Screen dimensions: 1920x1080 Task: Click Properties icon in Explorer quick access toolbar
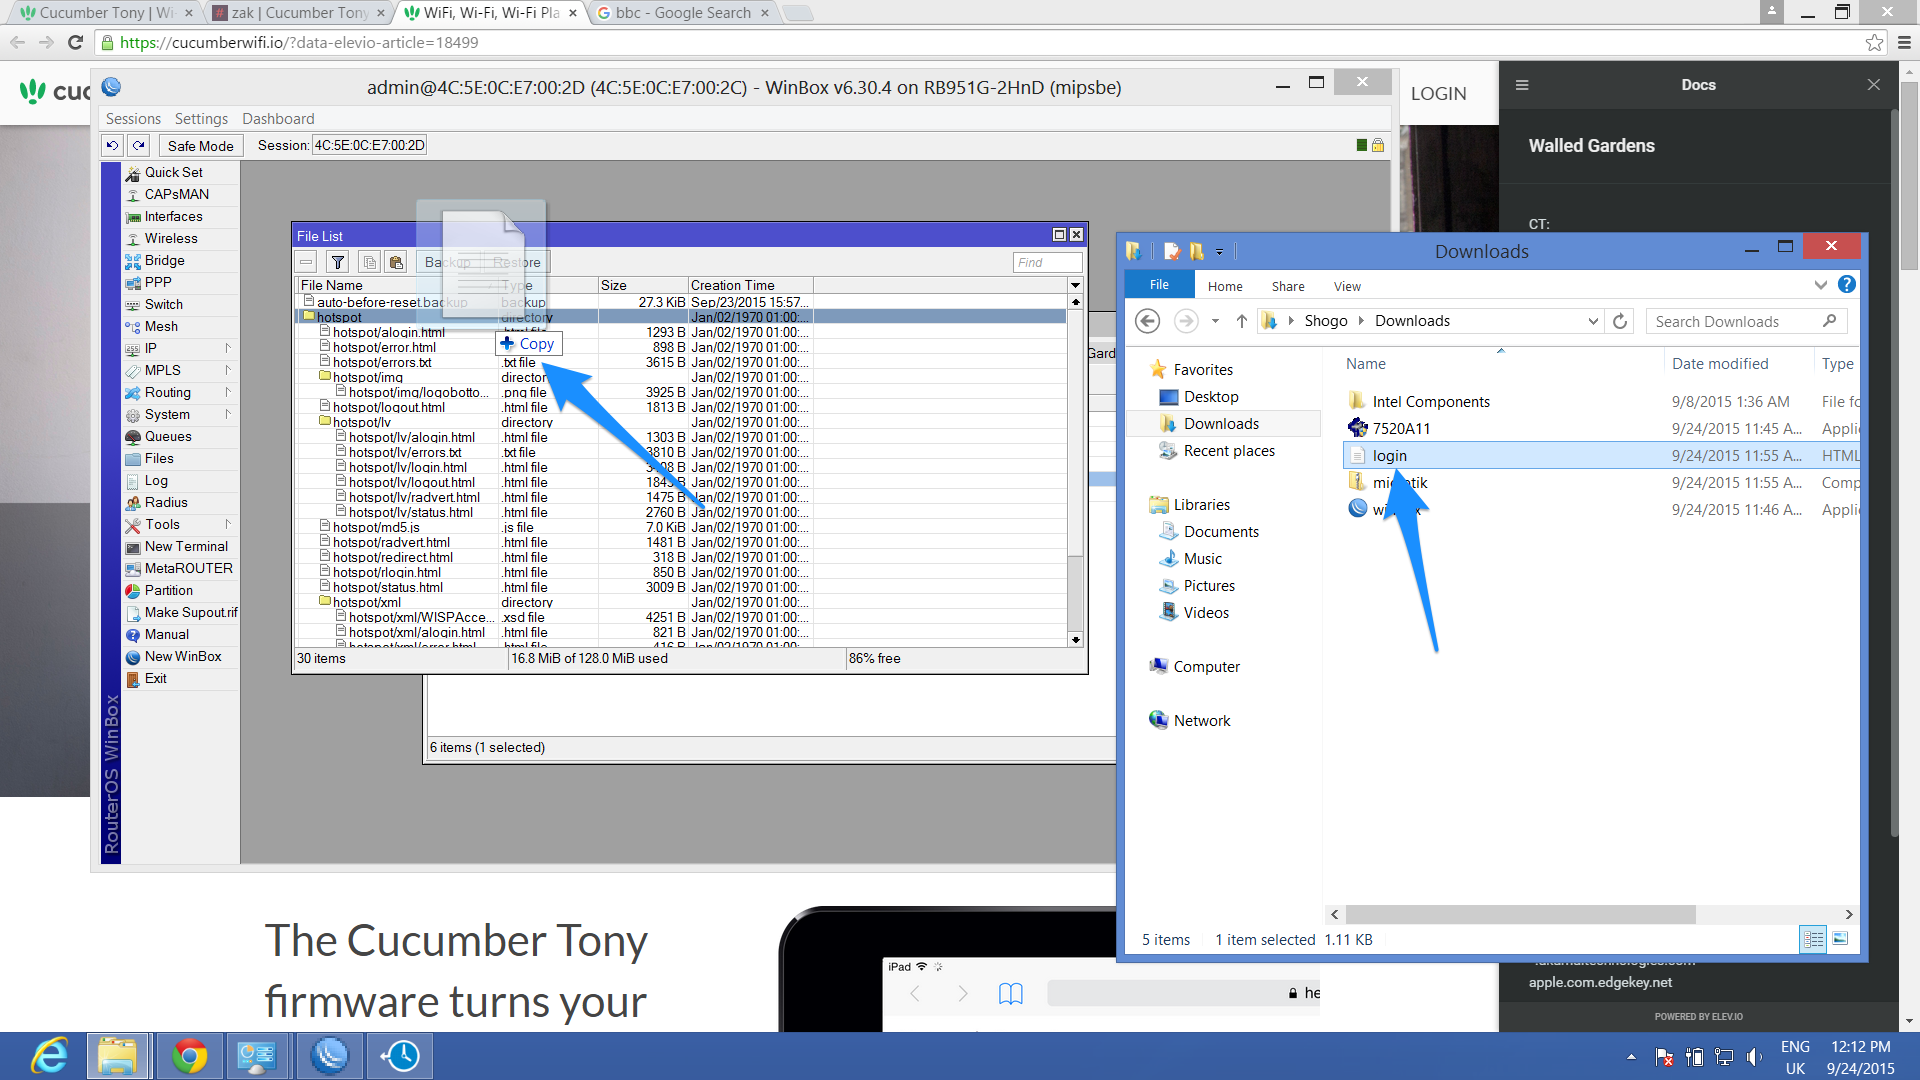point(1172,251)
